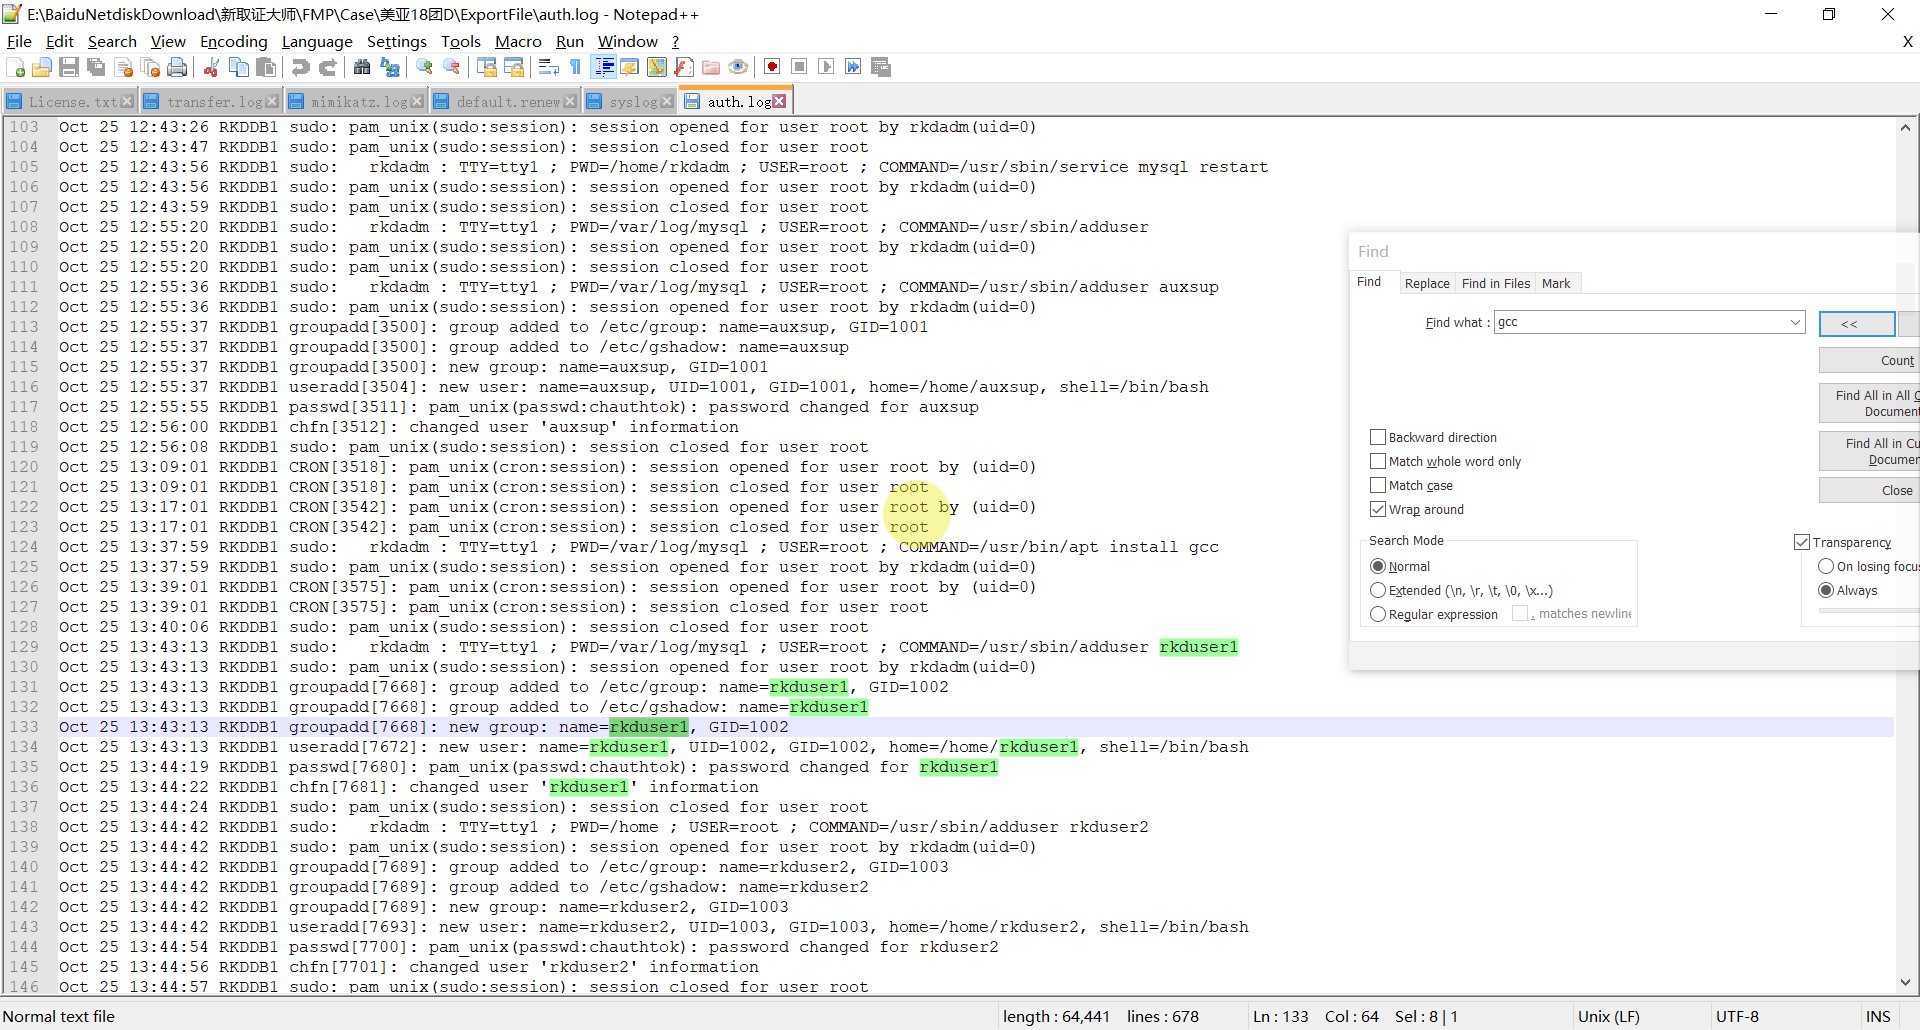Viewport: 1920px width, 1030px height.
Task: Click the Count button
Action: [x=1869, y=360]
